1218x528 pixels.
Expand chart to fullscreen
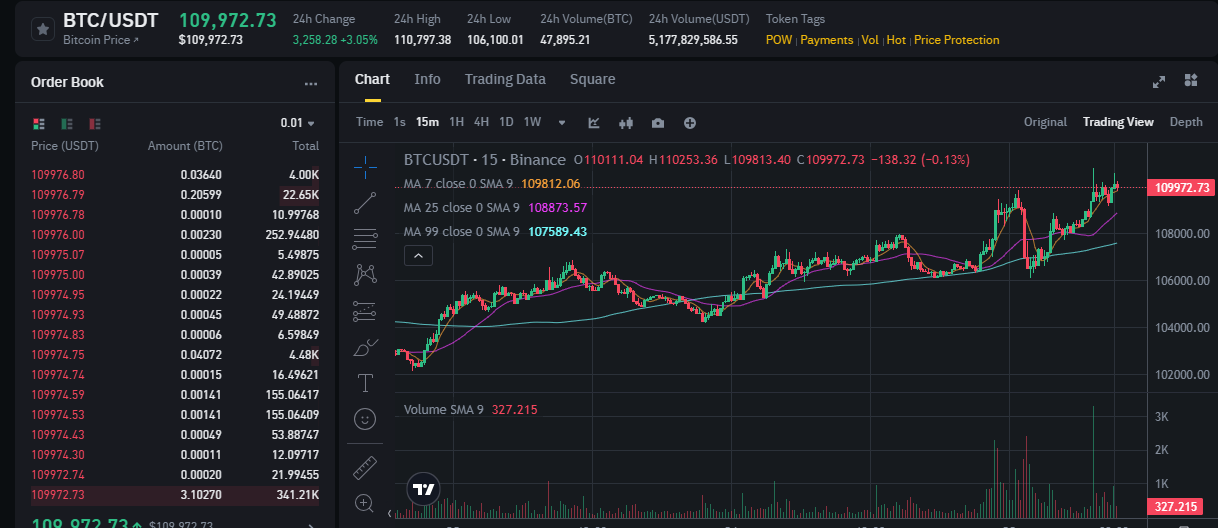[x=1159, y=81]
